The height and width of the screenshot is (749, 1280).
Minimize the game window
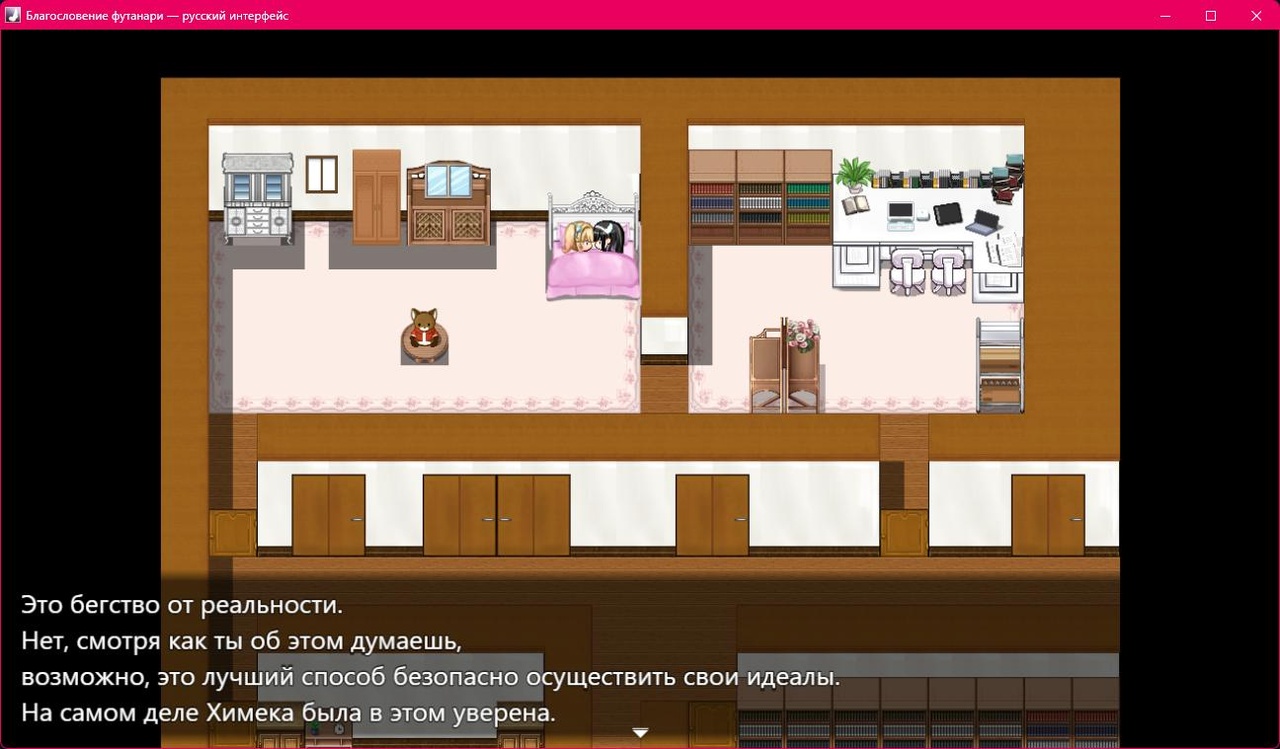pos(1165,15)
